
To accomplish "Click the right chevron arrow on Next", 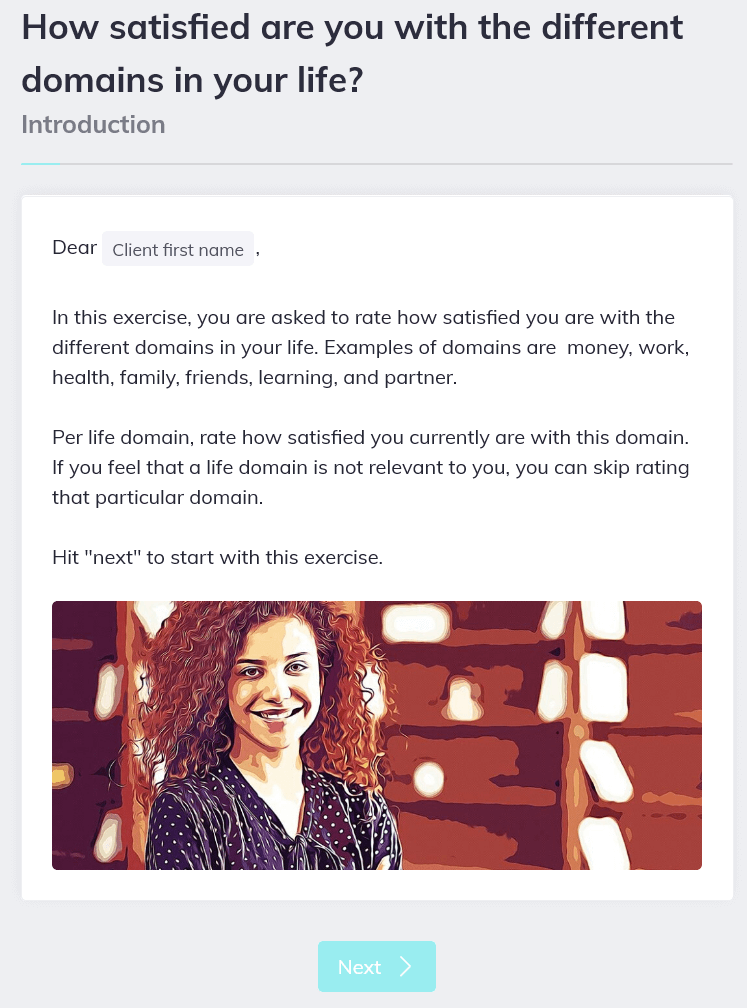I will (x=405, y=966).
